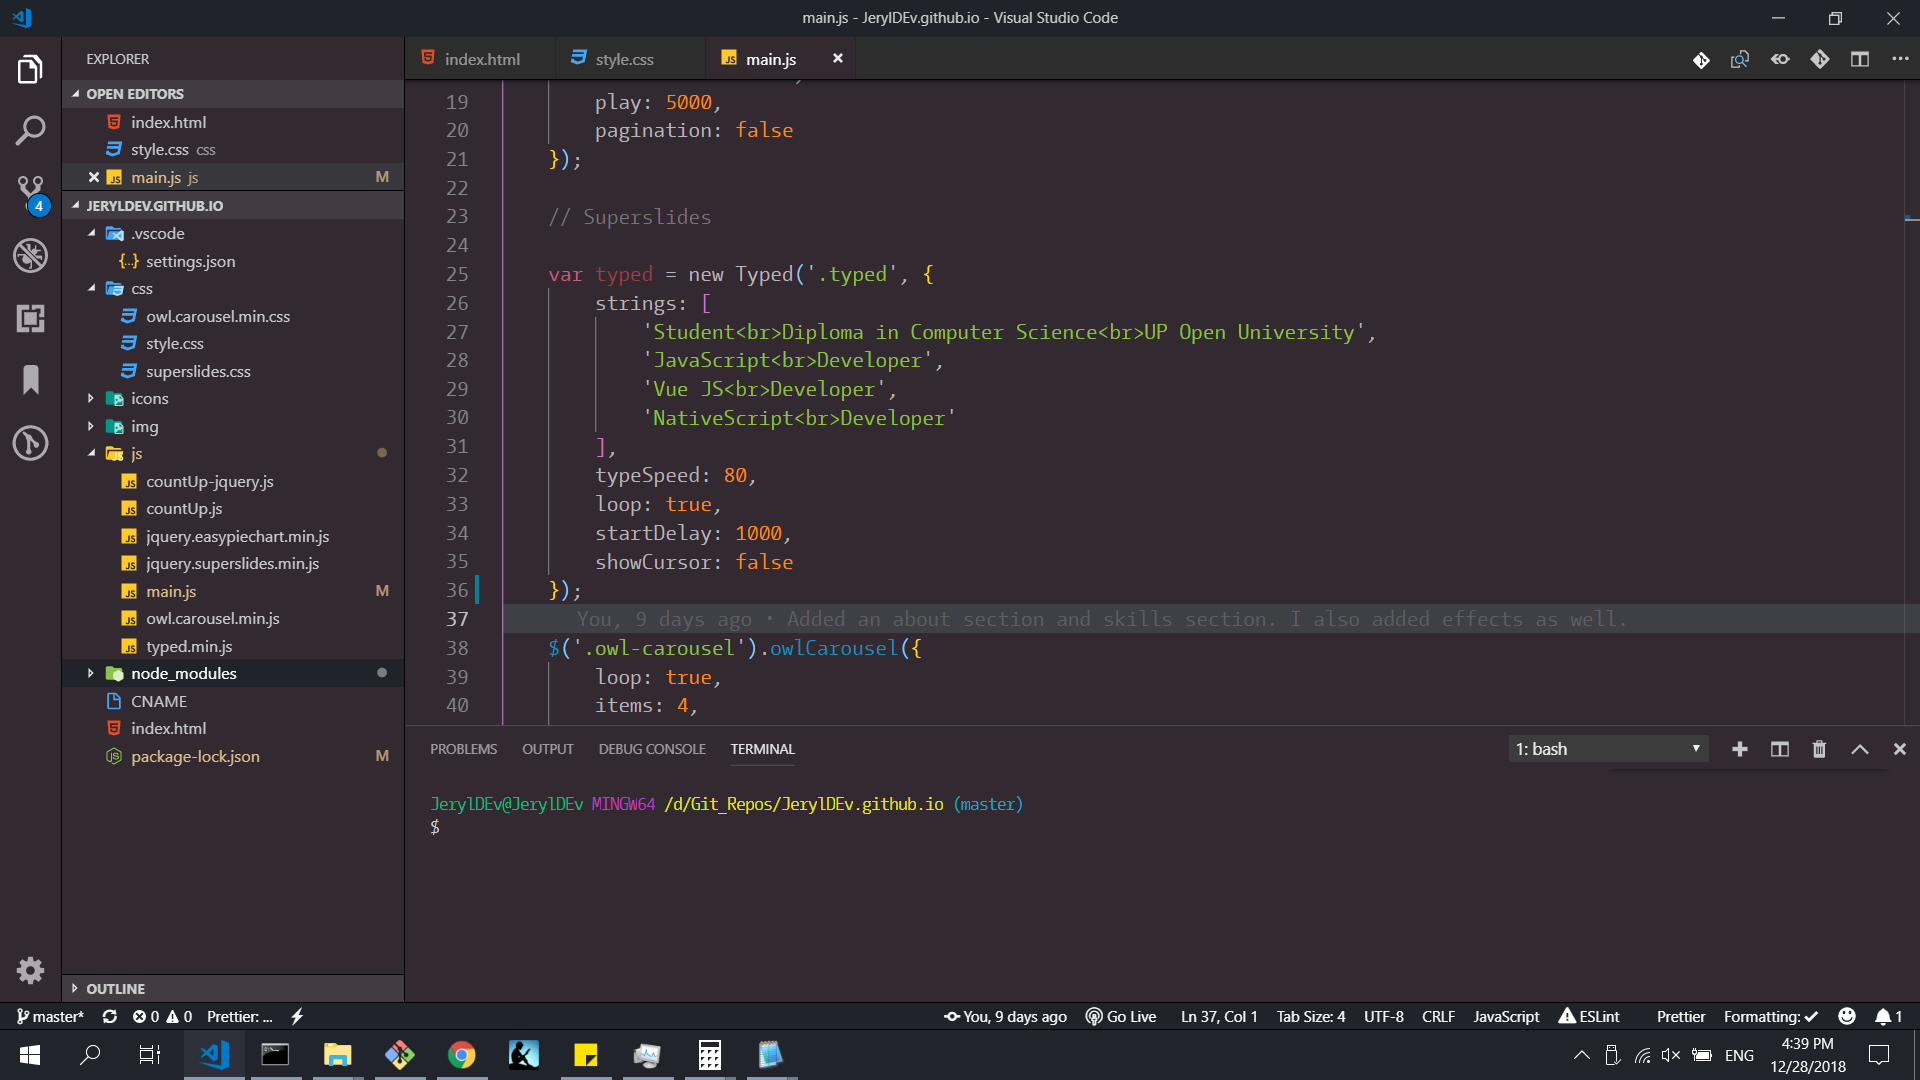
Task: Open the OUTPUT panel tab
Action: [x=547, y=749]
